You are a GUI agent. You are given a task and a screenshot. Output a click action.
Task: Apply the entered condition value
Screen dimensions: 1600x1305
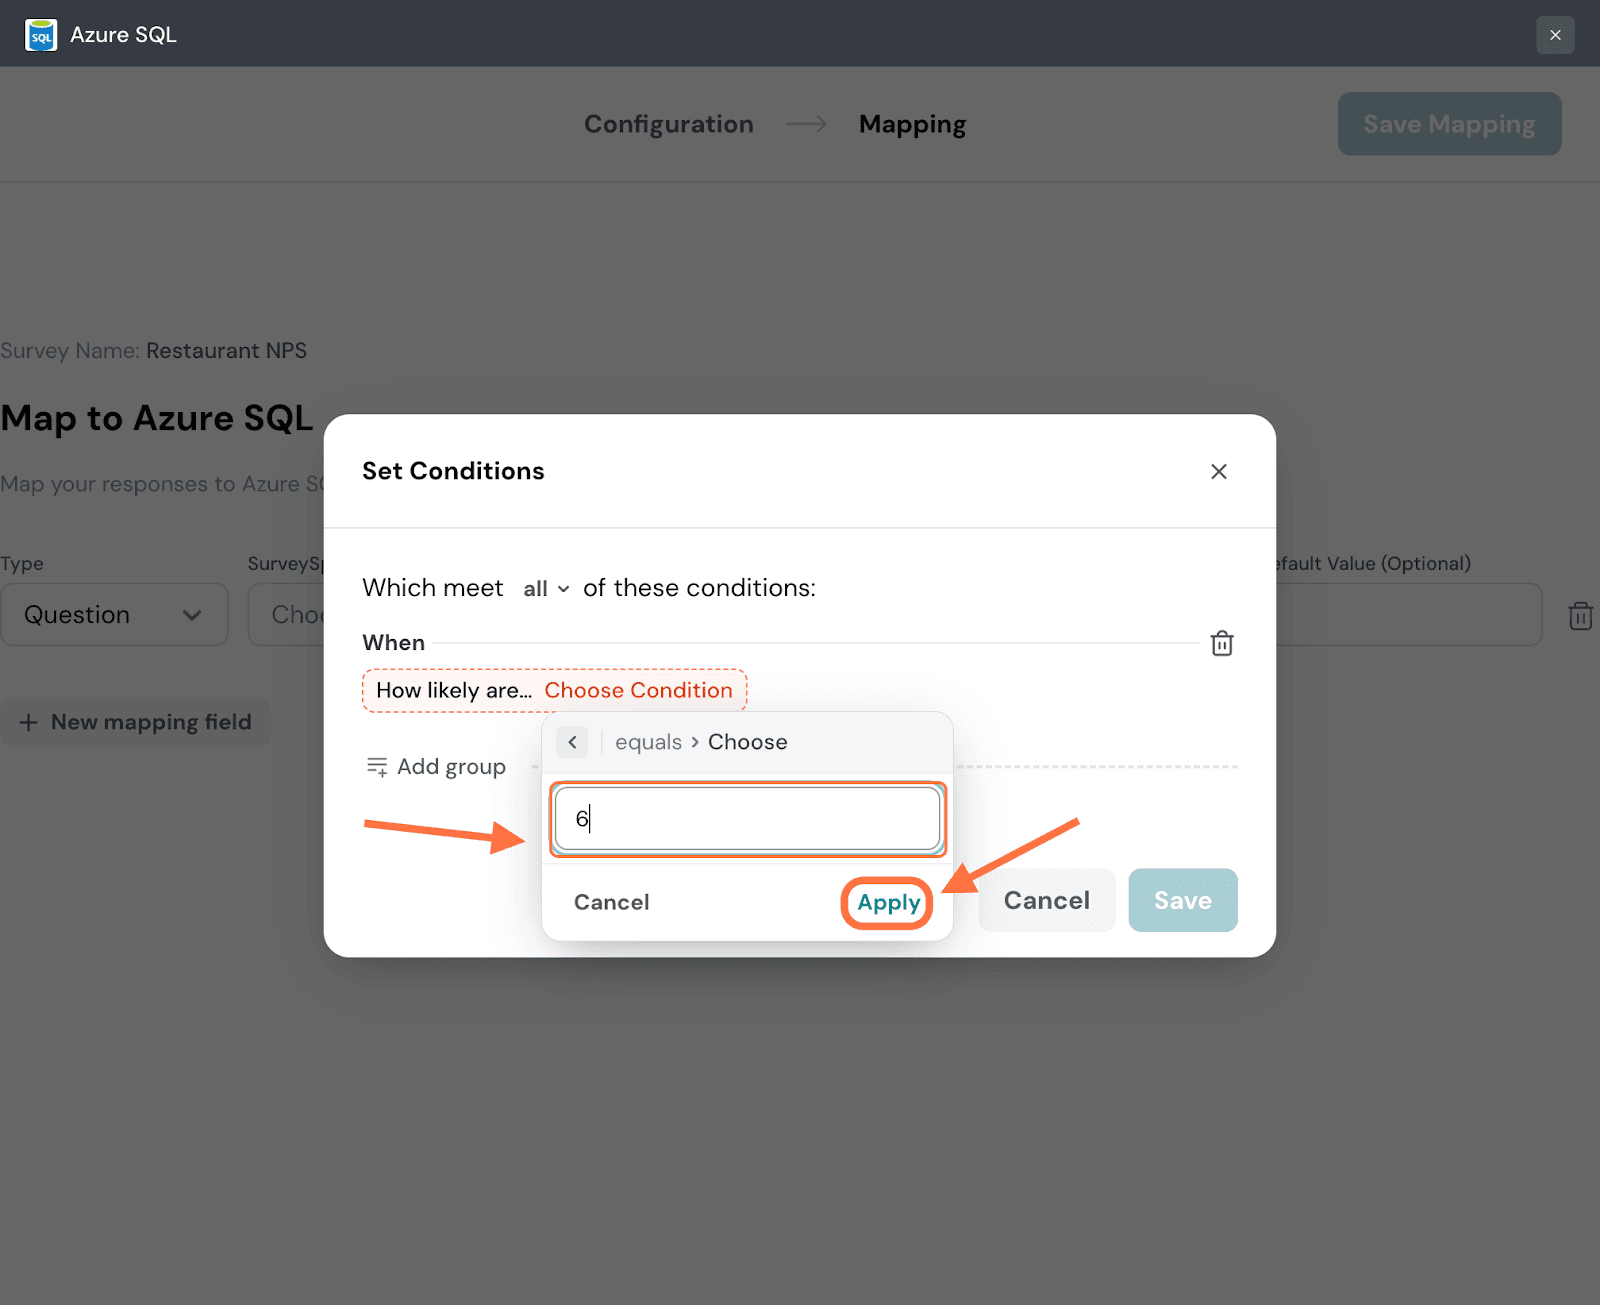pyautogui.click(x=888, y=903)
